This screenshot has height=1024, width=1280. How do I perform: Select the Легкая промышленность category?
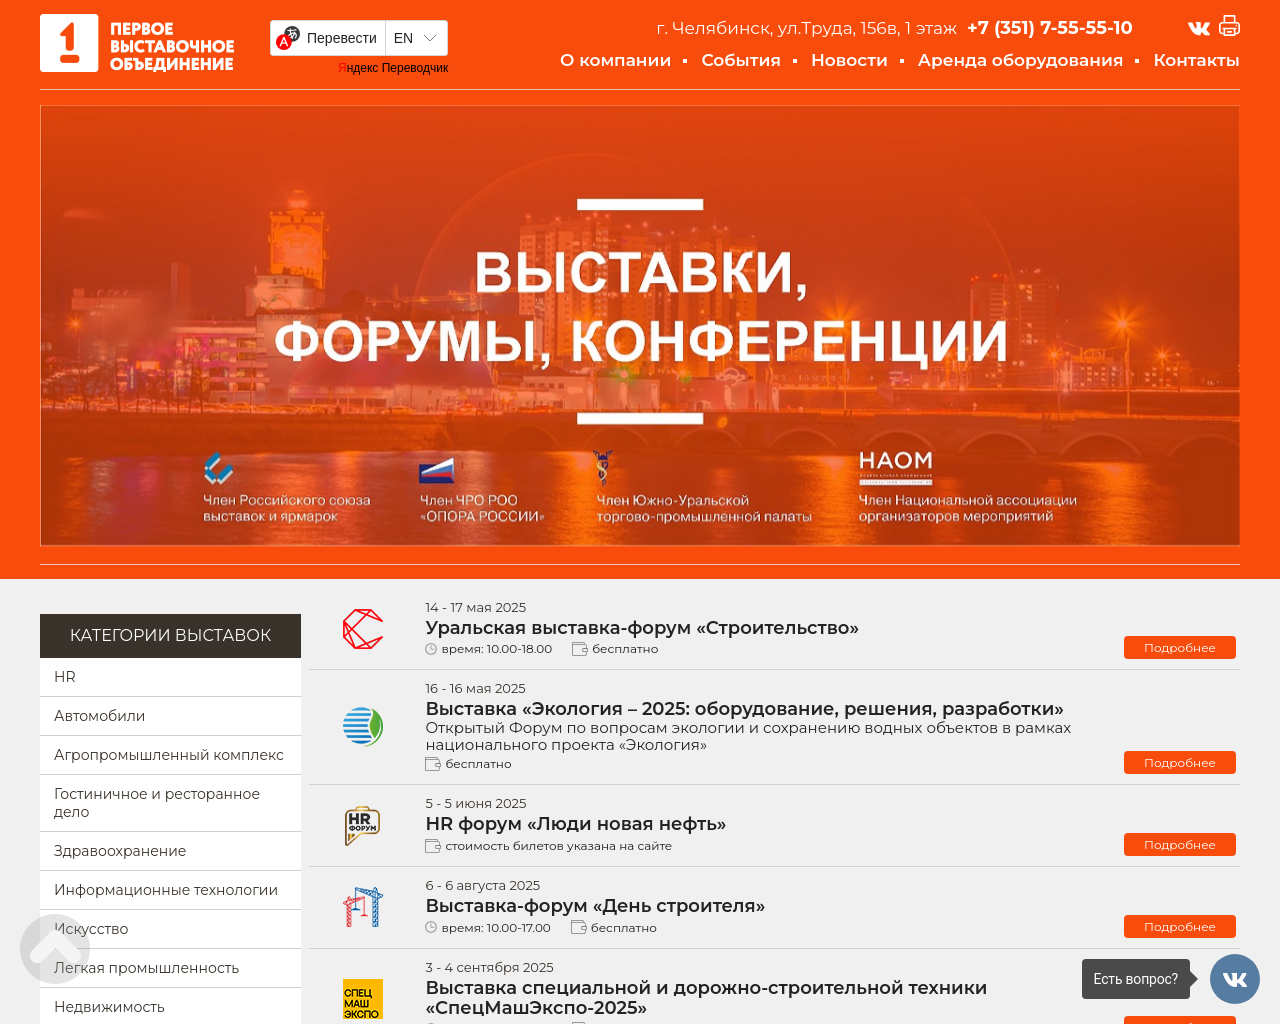coord(170,968)
